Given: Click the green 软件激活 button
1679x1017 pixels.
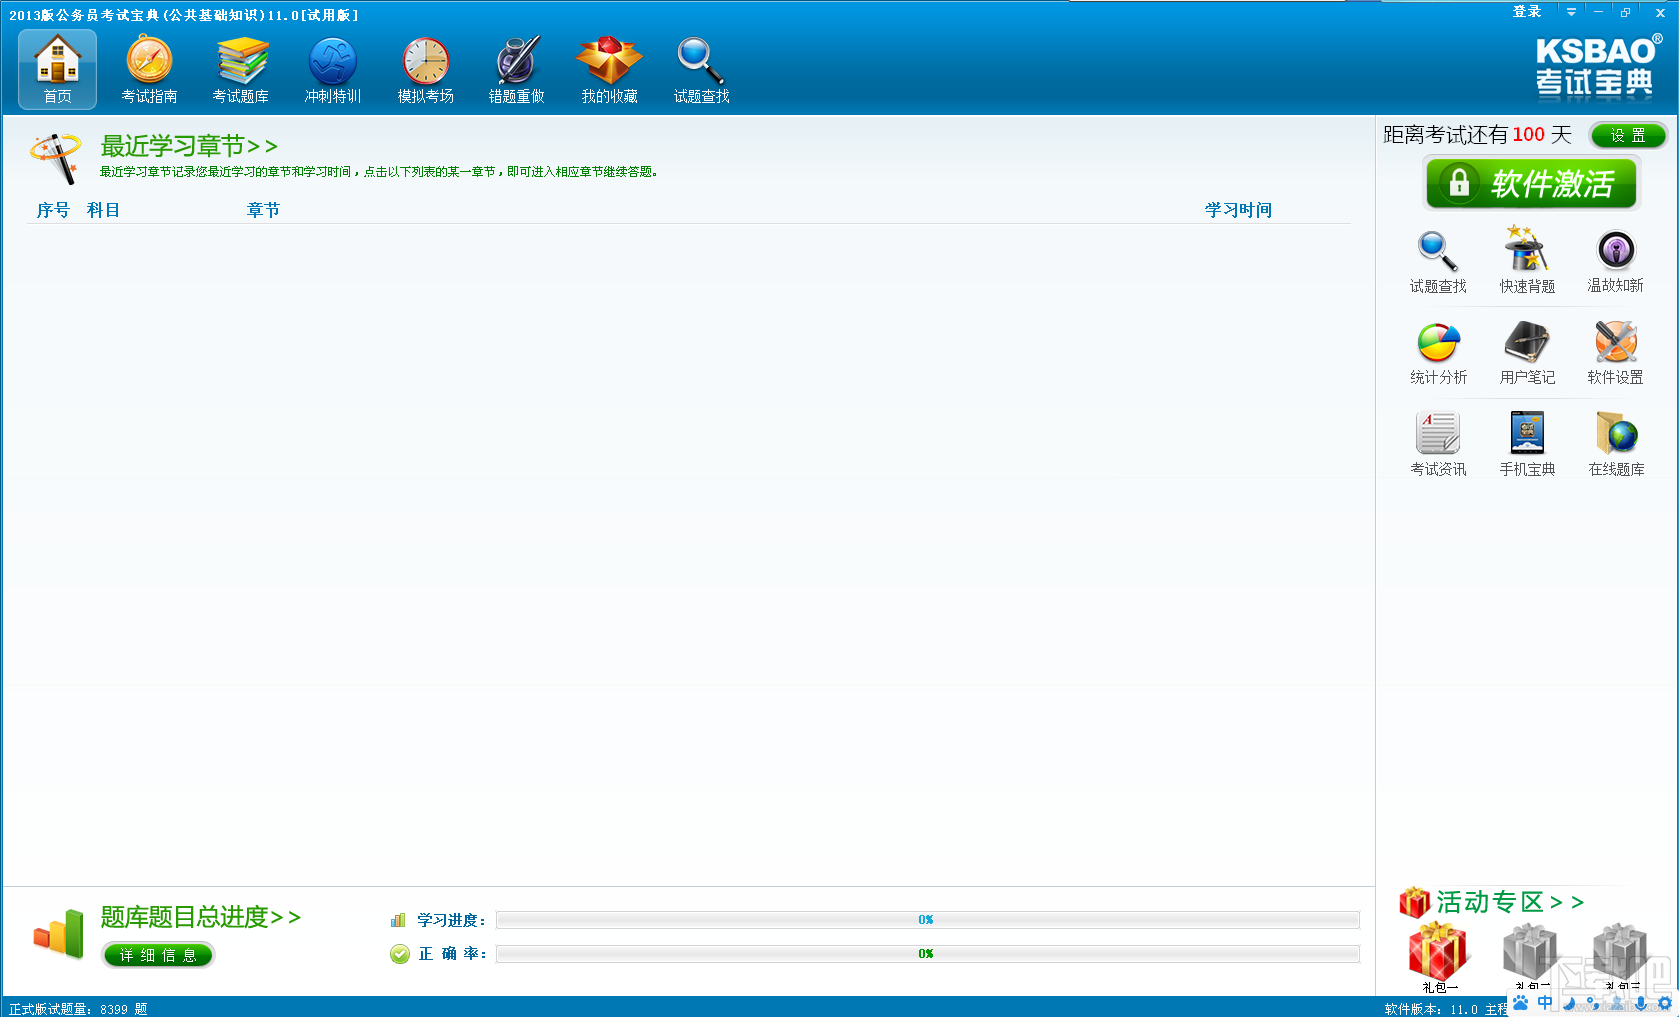Looking at the screenshot, I should [x=1531, y=184].
